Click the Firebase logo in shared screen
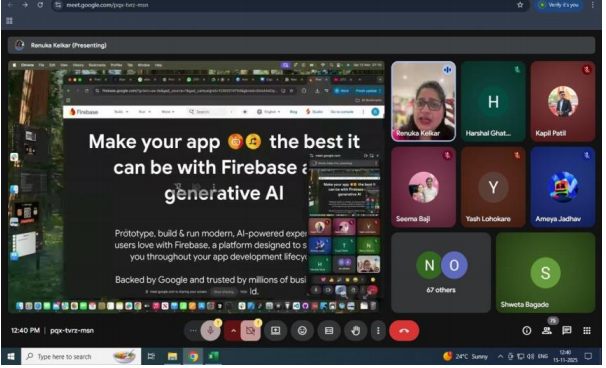606x368 pixels. pos(83,112)
